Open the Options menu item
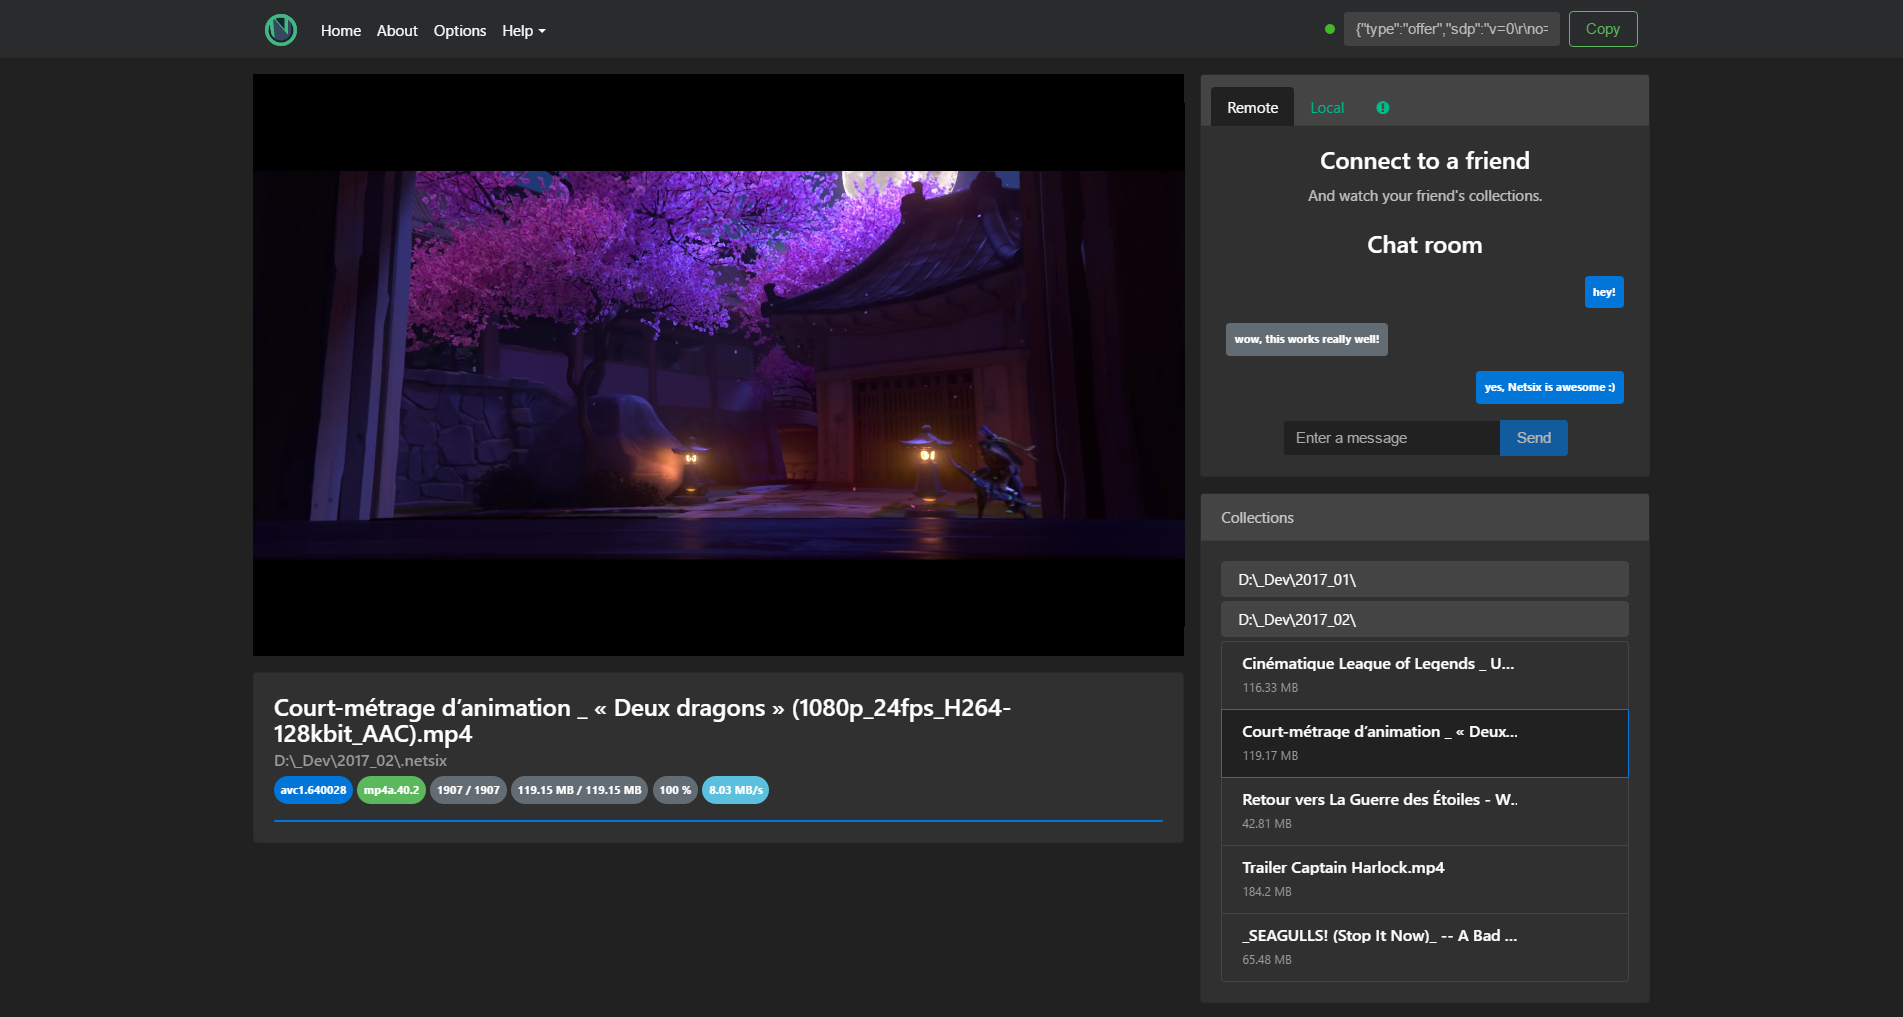This screenshot has height=1017, width=1903. pyautogui.click(x=460, y=31)
